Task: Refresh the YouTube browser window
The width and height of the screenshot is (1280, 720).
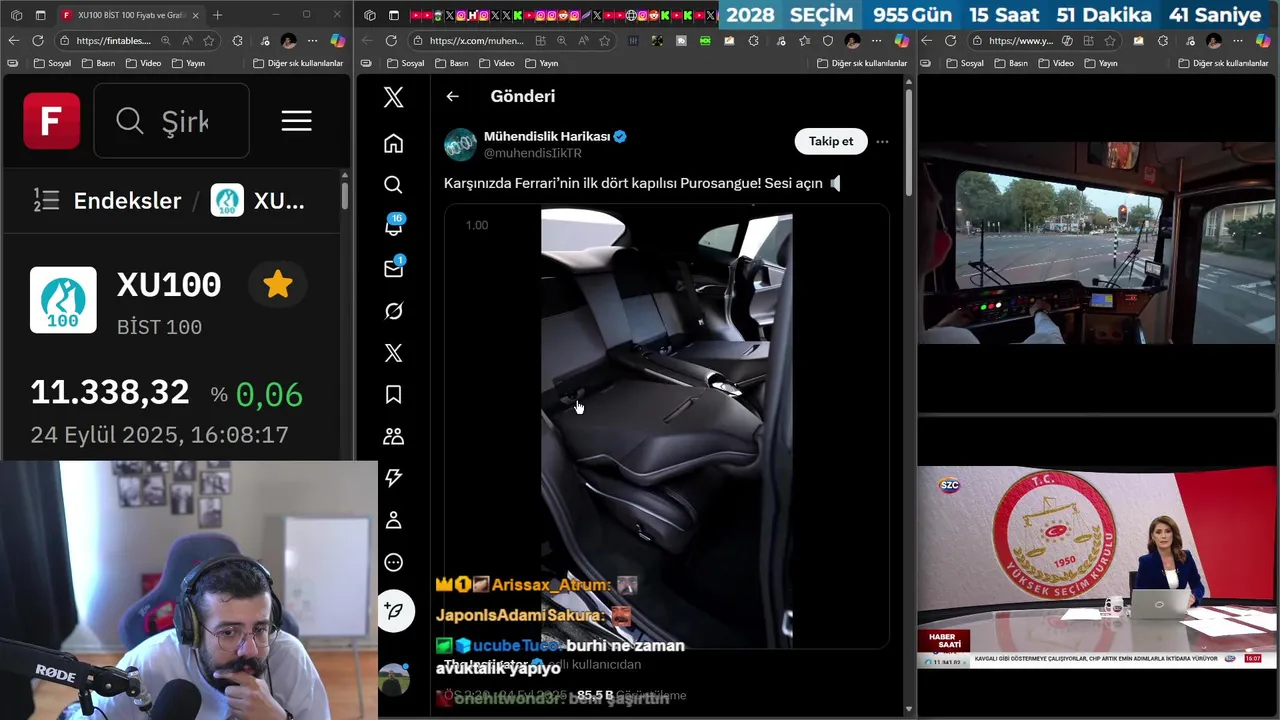Action: coord(950,41)
